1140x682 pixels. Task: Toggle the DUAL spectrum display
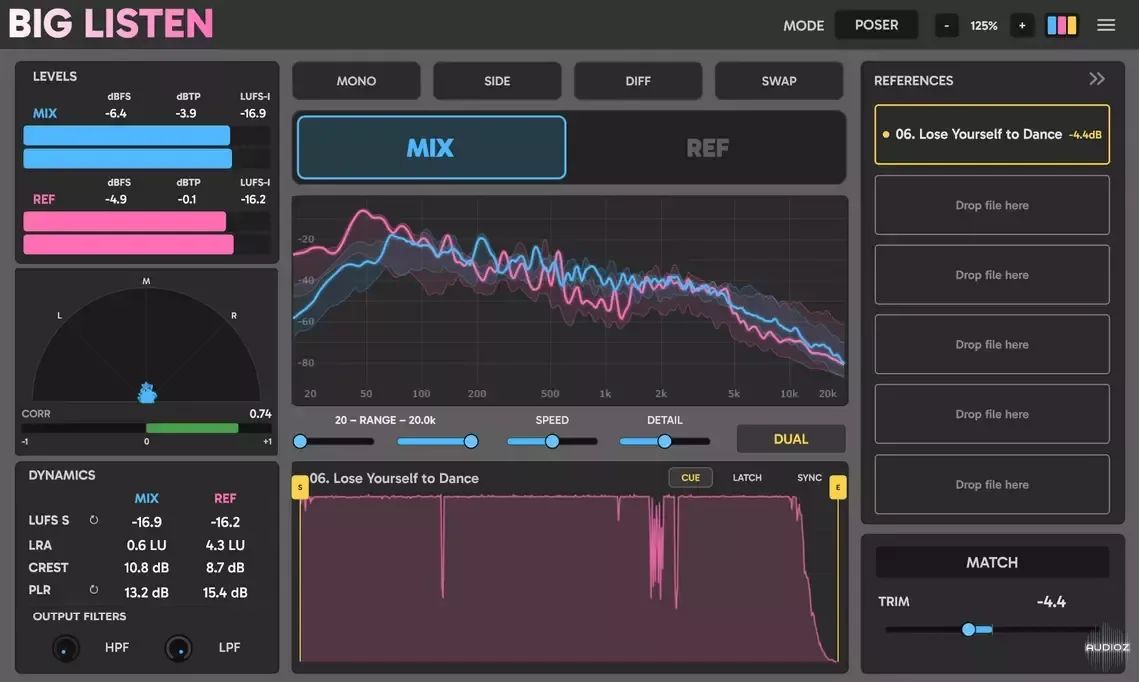pyautogui.click(x=791, y=439)
